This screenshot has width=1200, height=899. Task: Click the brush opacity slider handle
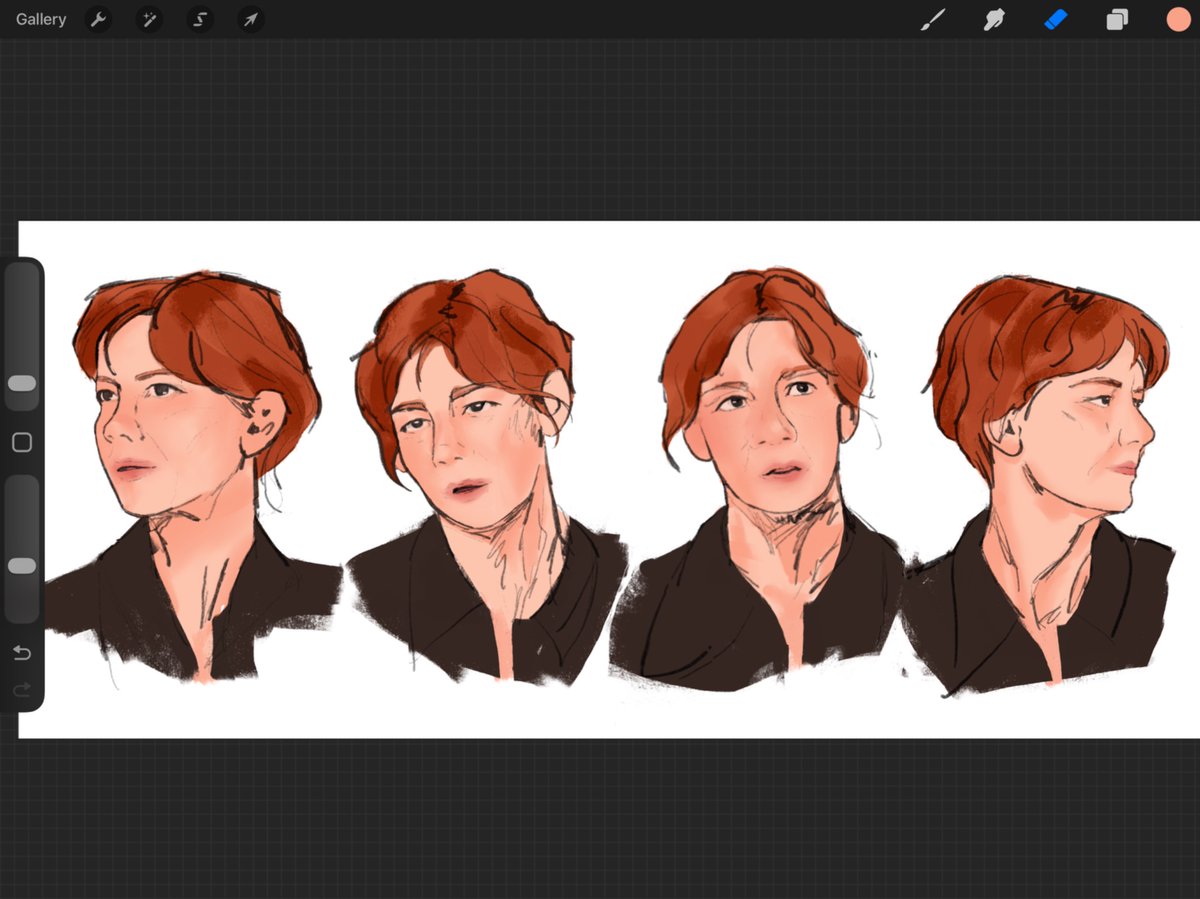(22, 566)
